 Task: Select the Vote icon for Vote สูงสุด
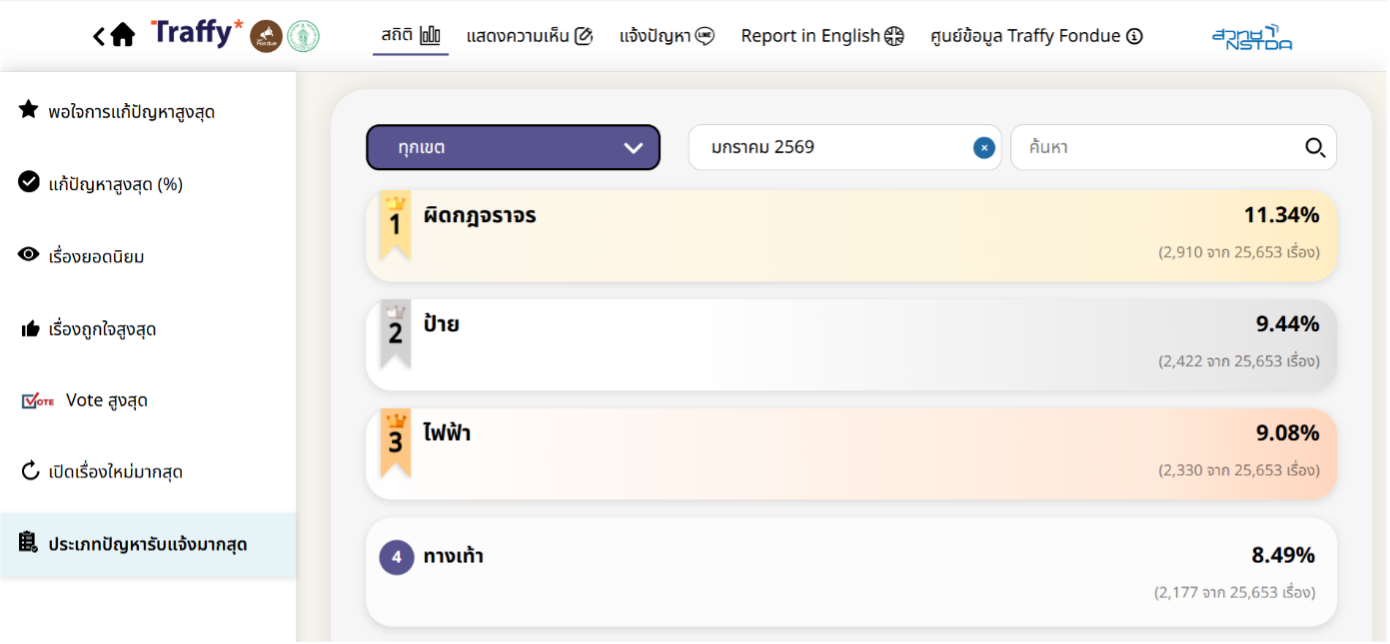pos(38,401)
